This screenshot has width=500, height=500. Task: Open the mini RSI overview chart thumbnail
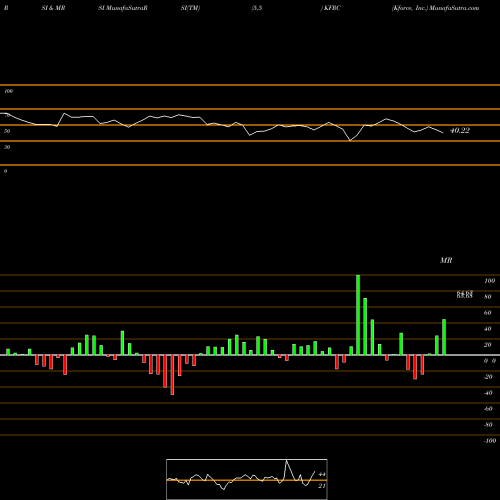coord(247,479)
